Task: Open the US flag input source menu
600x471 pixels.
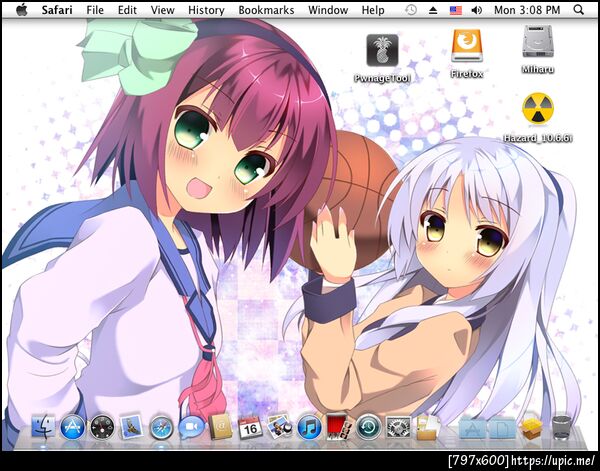Action: (455, 10)
